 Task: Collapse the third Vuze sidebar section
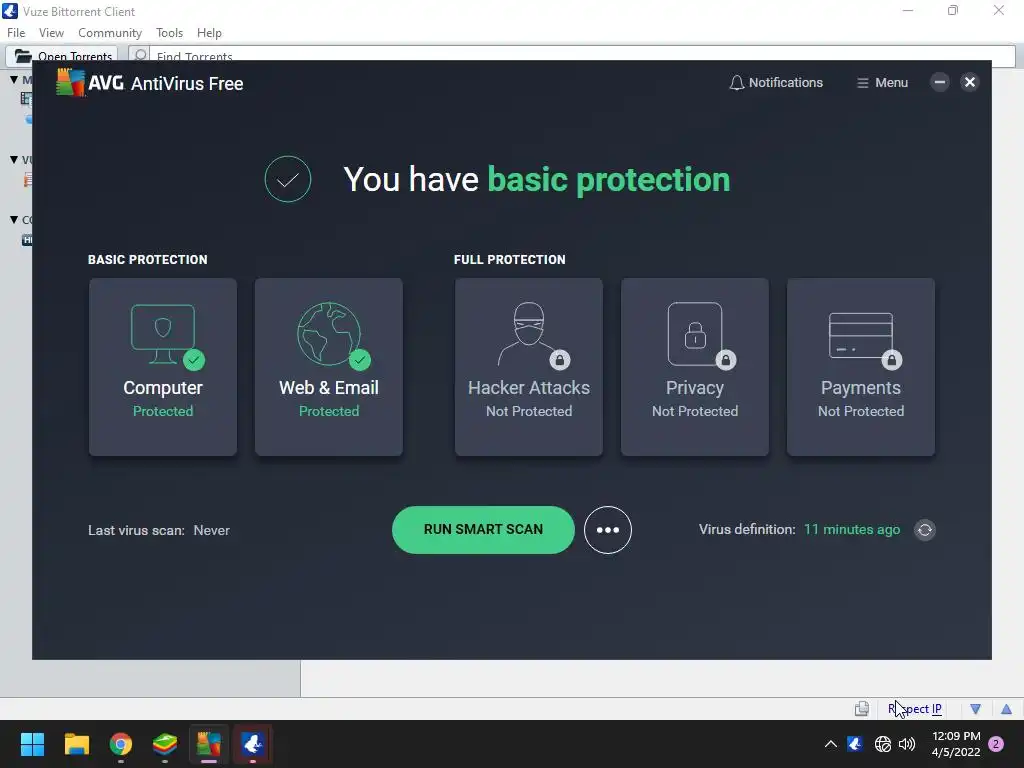click(x=14, y=219)
